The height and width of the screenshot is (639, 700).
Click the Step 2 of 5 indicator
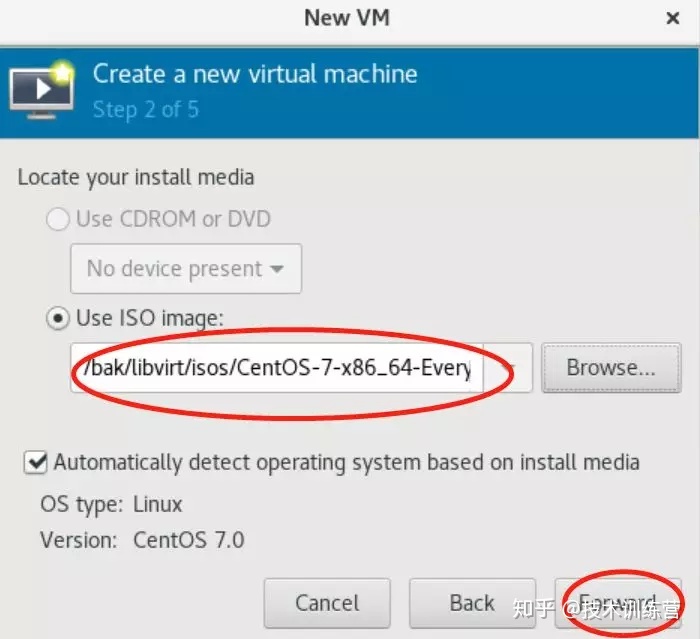146,110
